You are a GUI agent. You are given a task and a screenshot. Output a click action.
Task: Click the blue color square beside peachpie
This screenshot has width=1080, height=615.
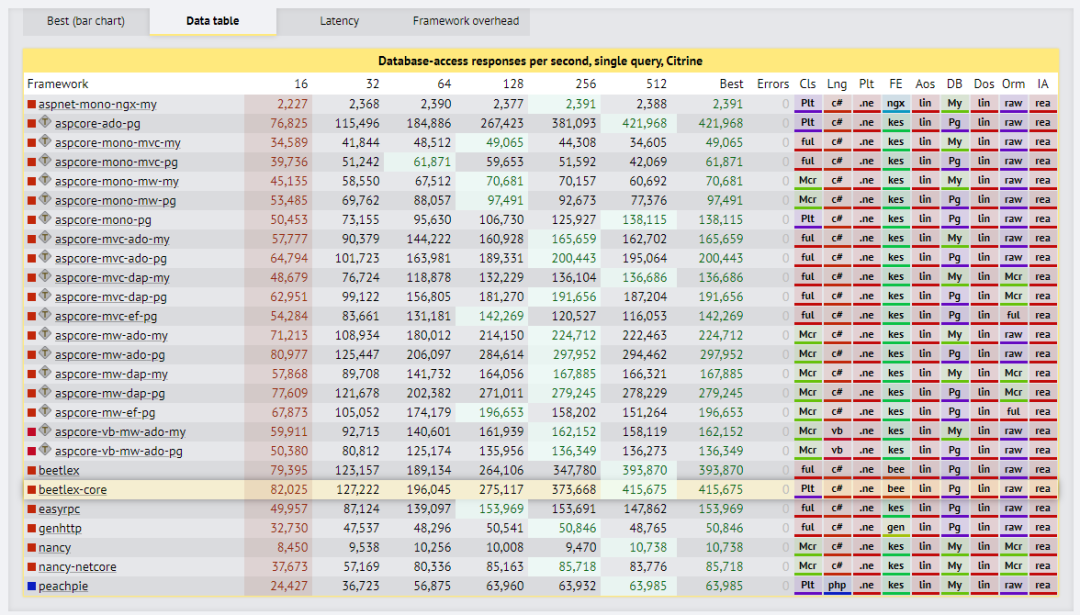32,587
